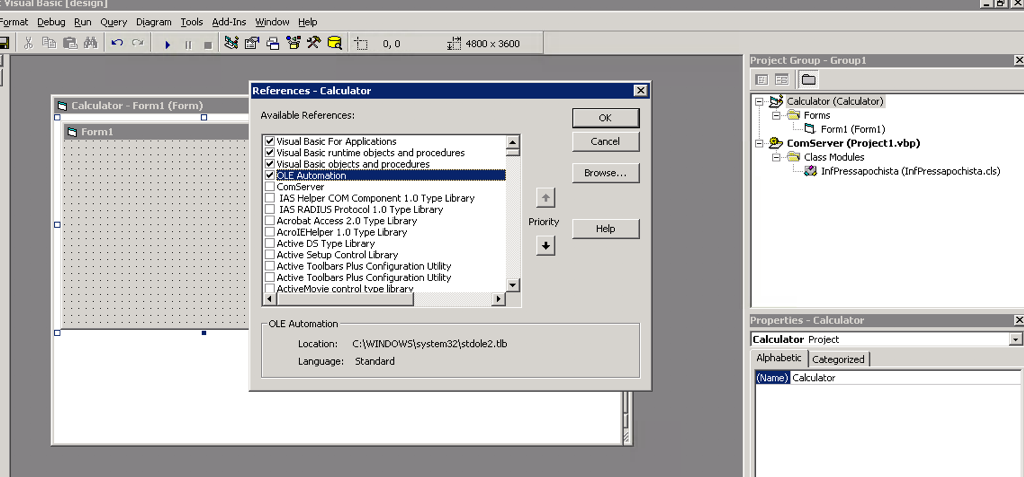Open the Data View window icon
This screenshot has width=1024, height=477.
click(x=334, y=43)
